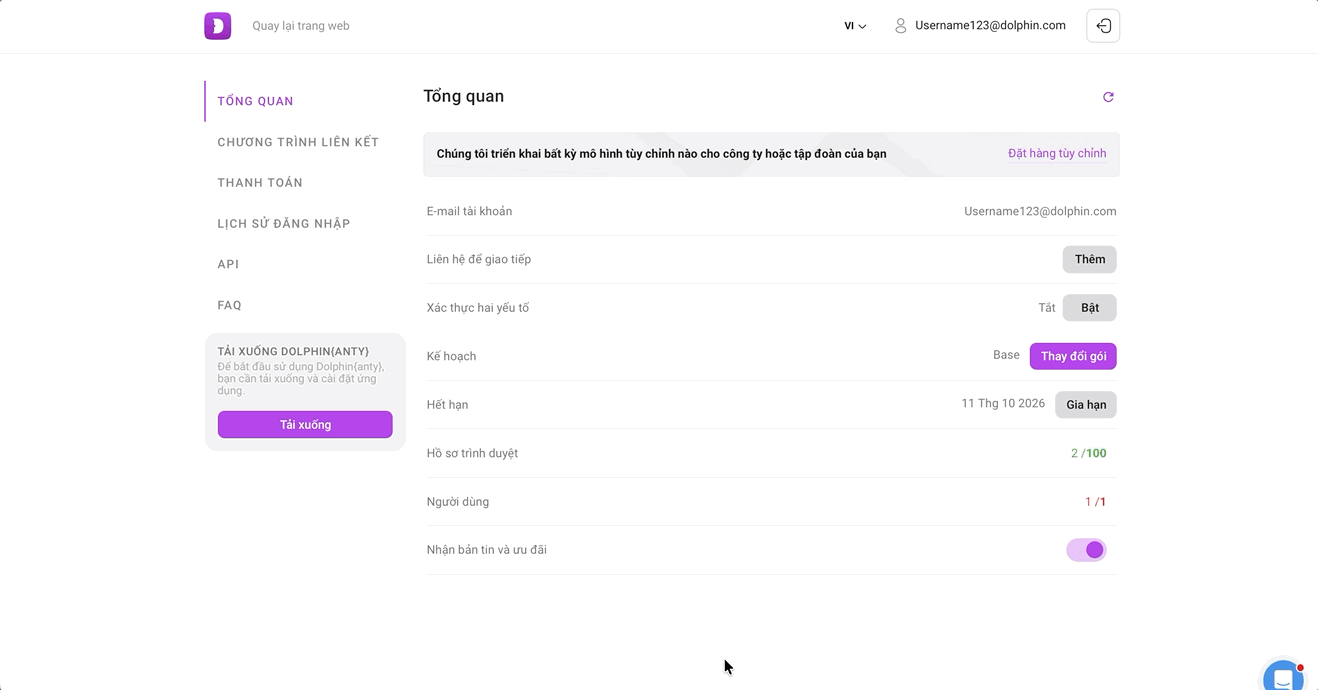Click users count 1 /1
Screen dimensions: 1318x690
[x=1096, y=502]
